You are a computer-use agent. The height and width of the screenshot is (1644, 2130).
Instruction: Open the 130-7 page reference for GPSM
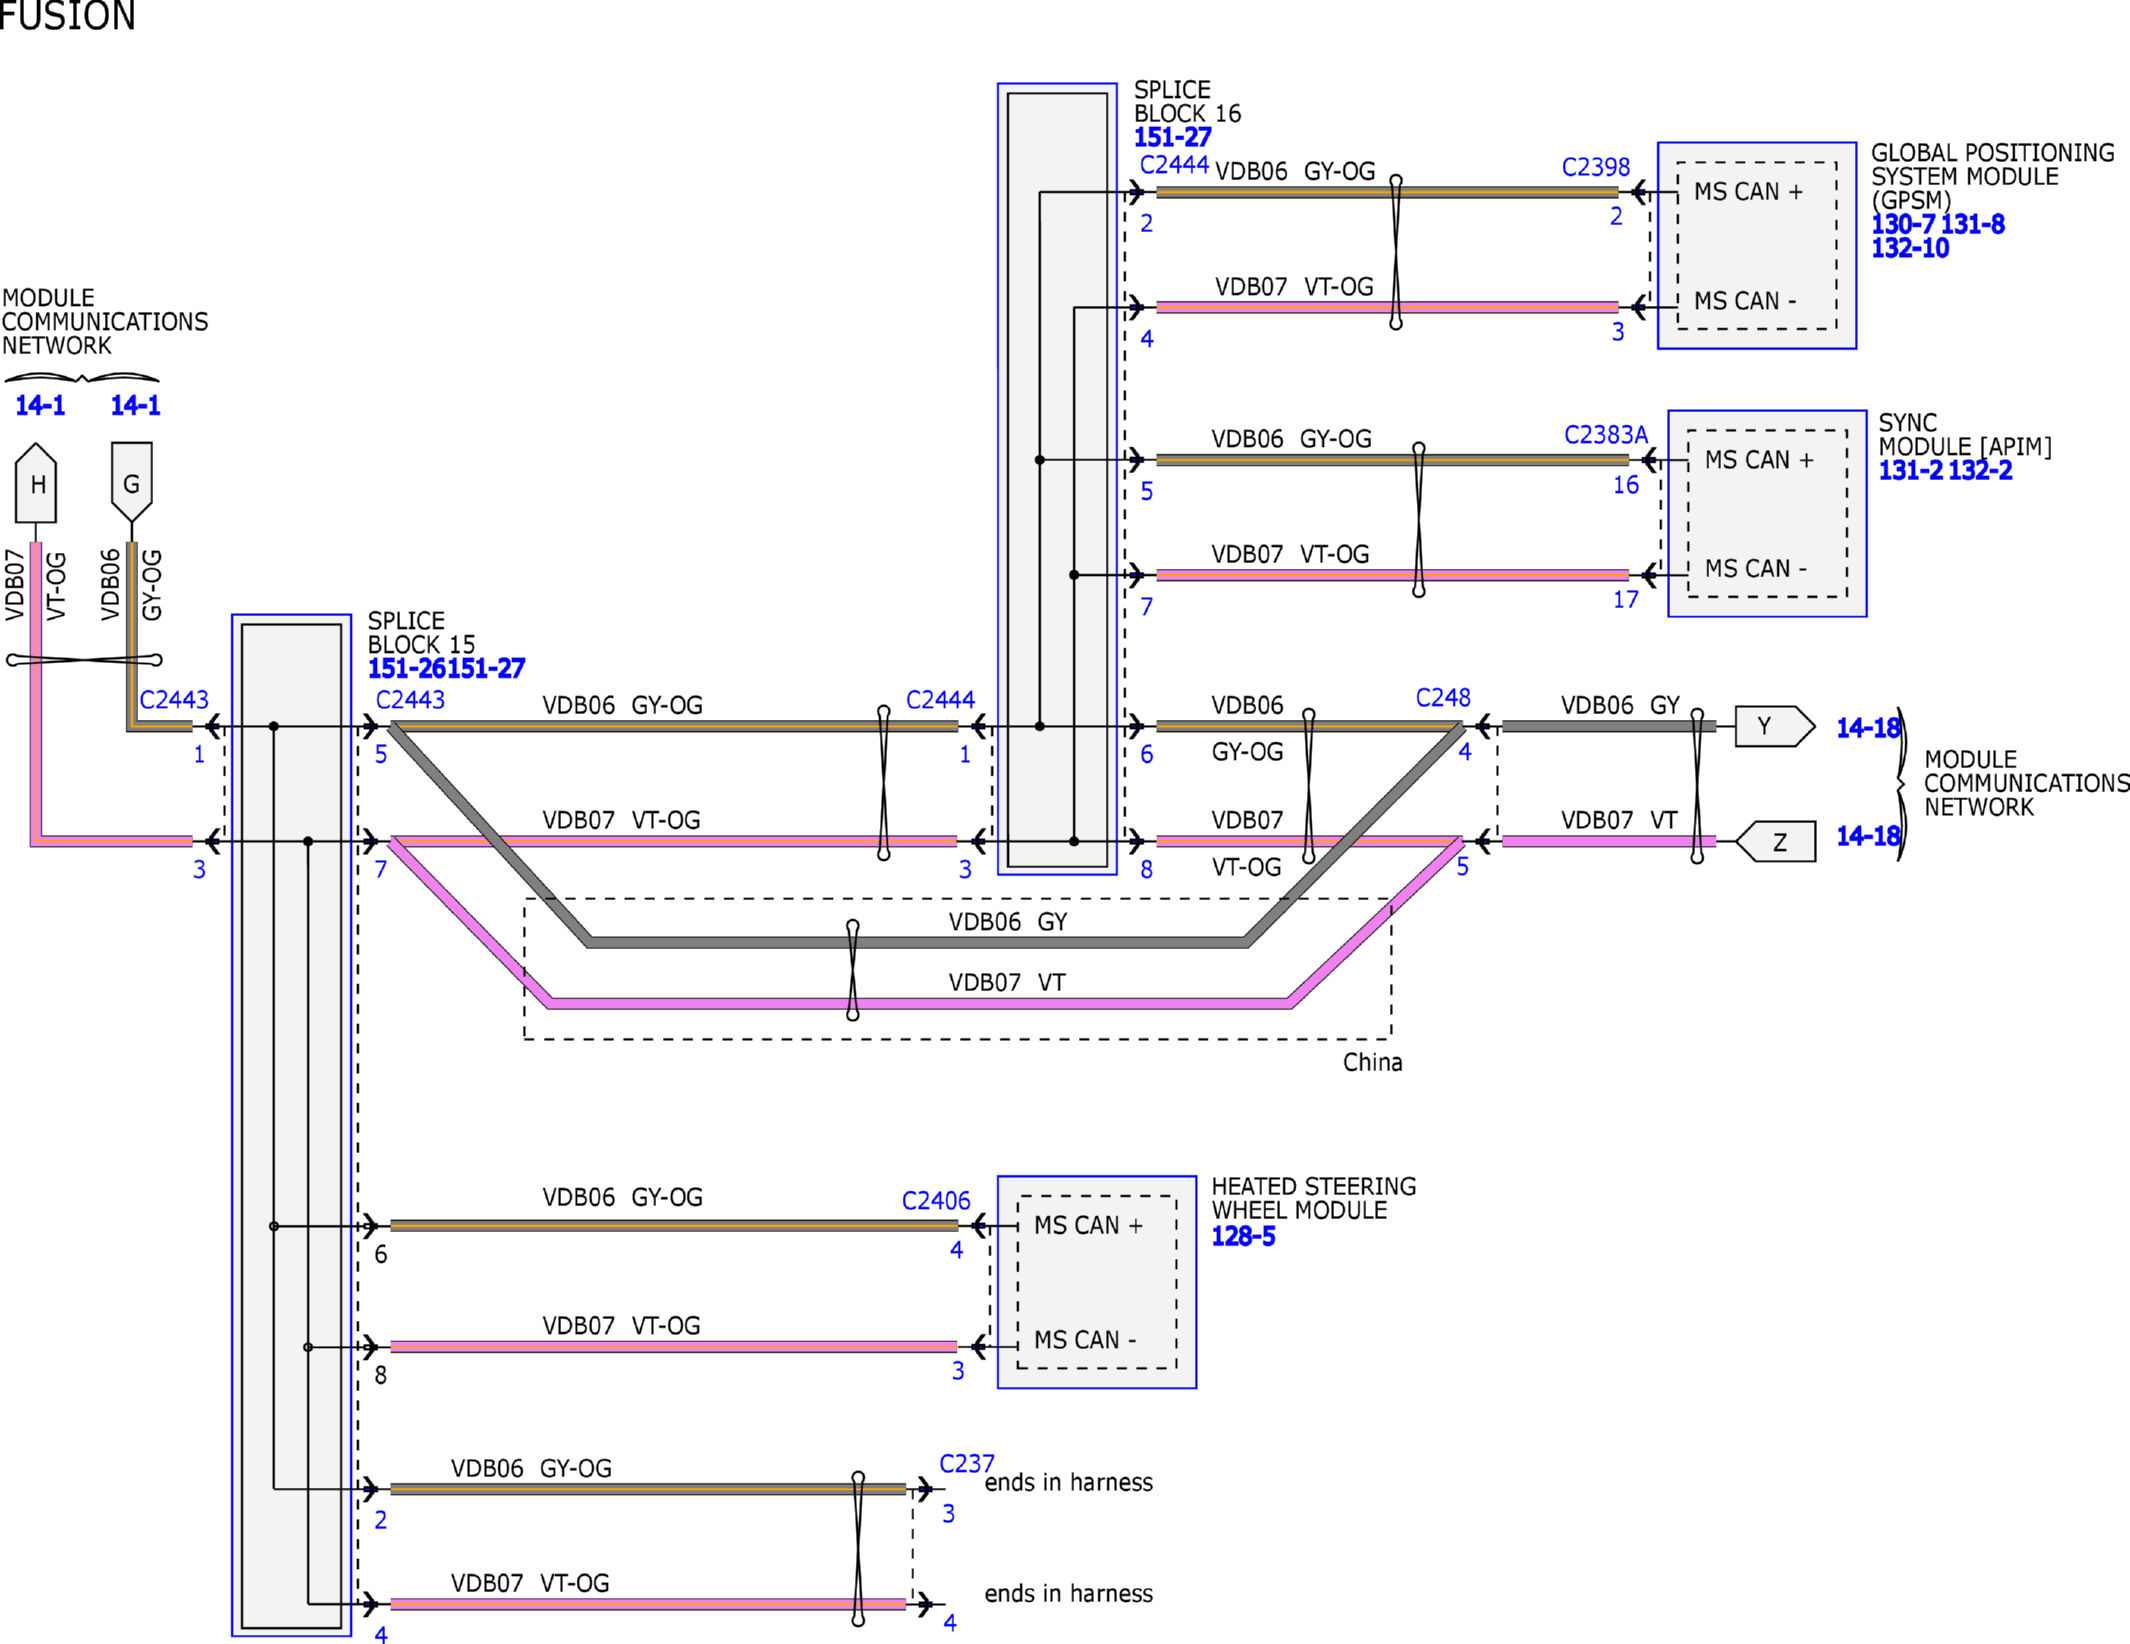[1903, 224]
